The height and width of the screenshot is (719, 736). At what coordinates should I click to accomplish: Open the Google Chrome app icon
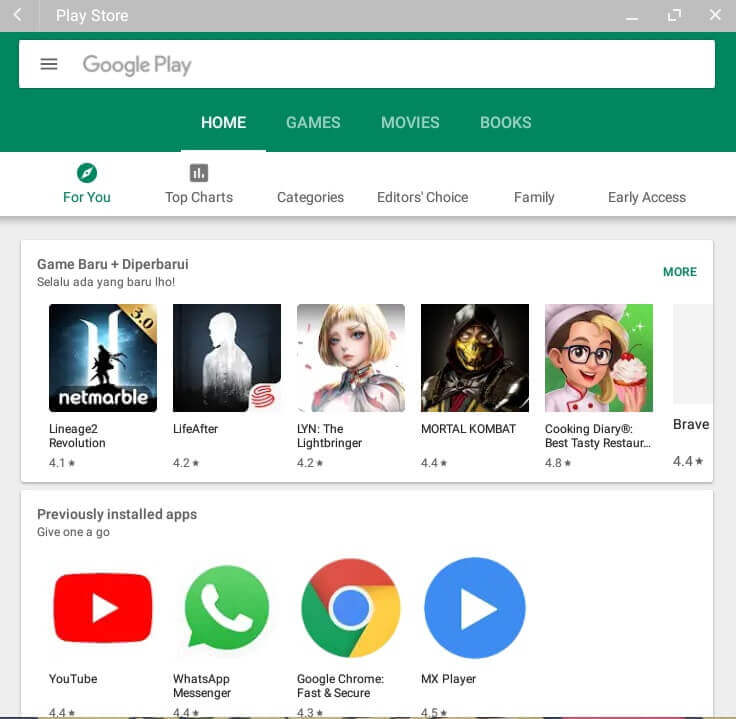pos(351,608)
